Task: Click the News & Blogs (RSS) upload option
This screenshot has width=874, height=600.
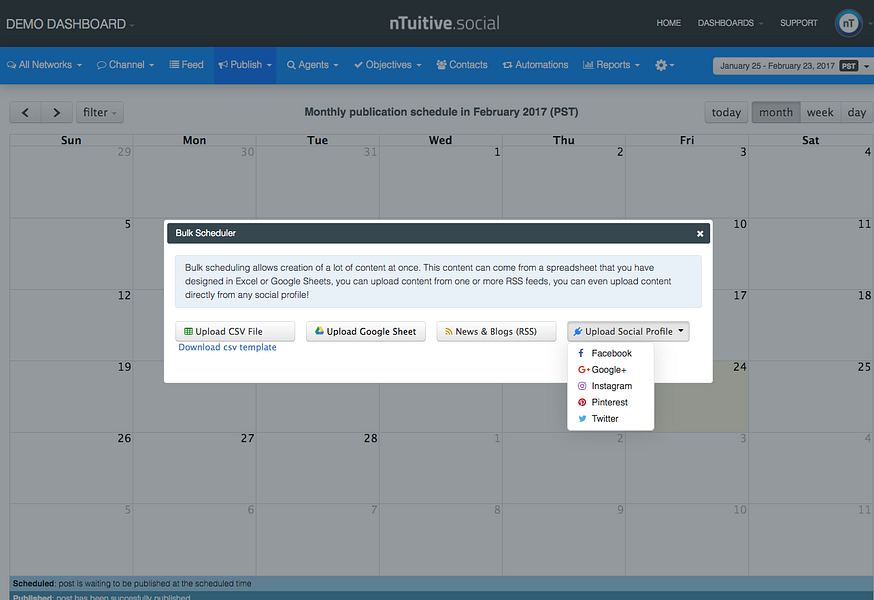Action: coord(496,331)
